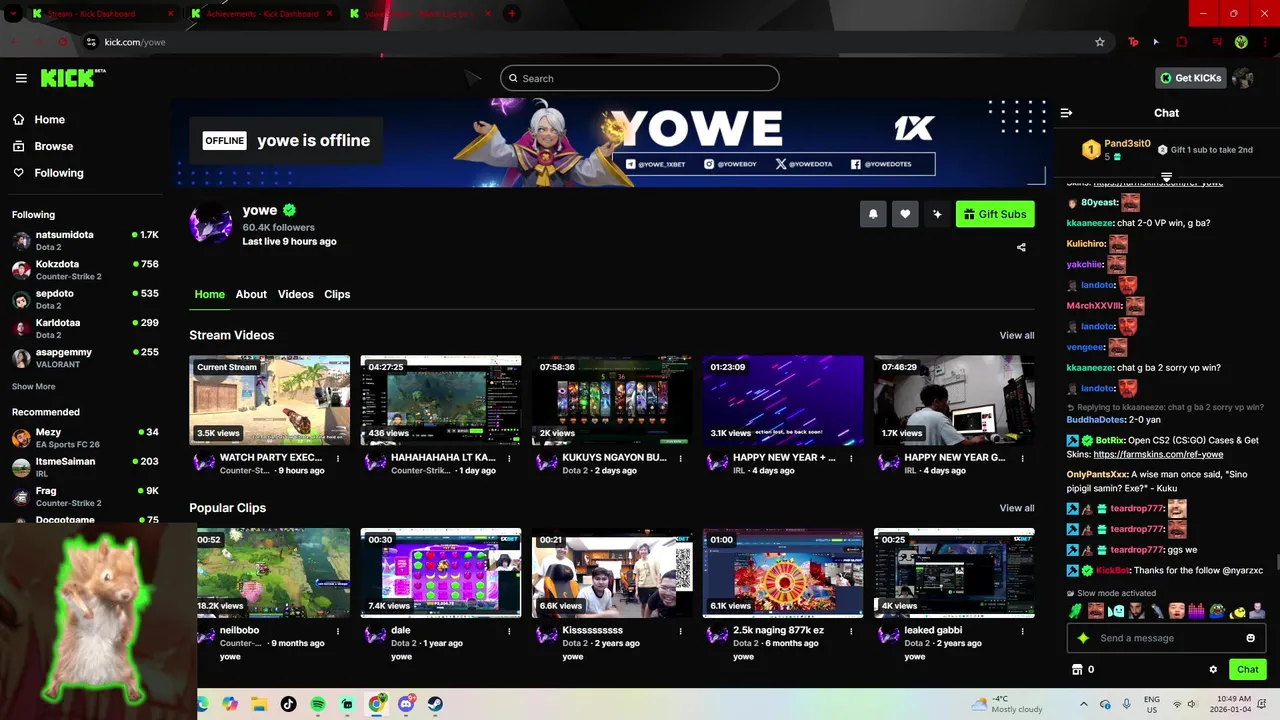
Task: Click View all for Popular Clips
Action: pos(1017,508)
